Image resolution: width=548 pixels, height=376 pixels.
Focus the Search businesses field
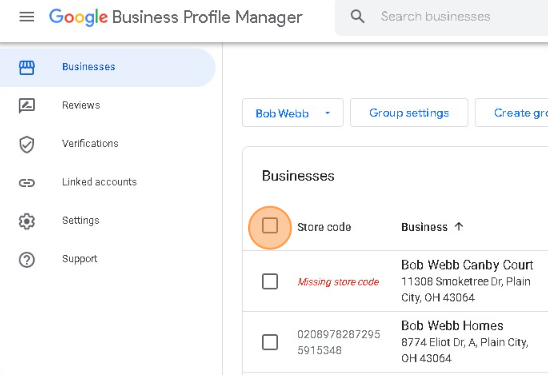pyautogui.click(x=442, y=17)
